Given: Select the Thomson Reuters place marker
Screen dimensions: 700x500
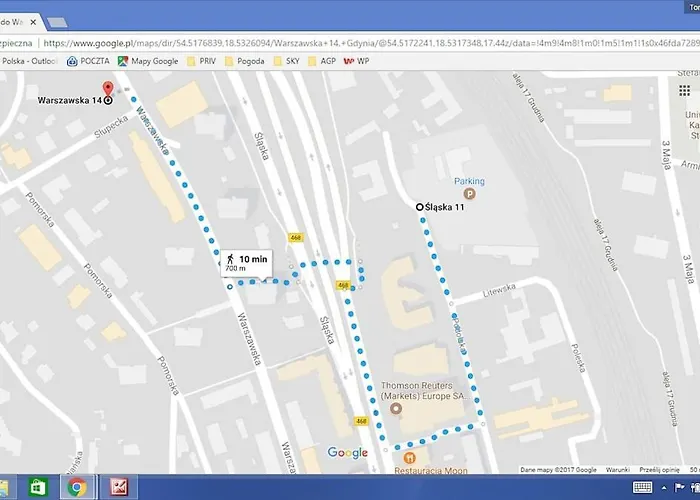Looking at the screenshot, I should 396,409.
